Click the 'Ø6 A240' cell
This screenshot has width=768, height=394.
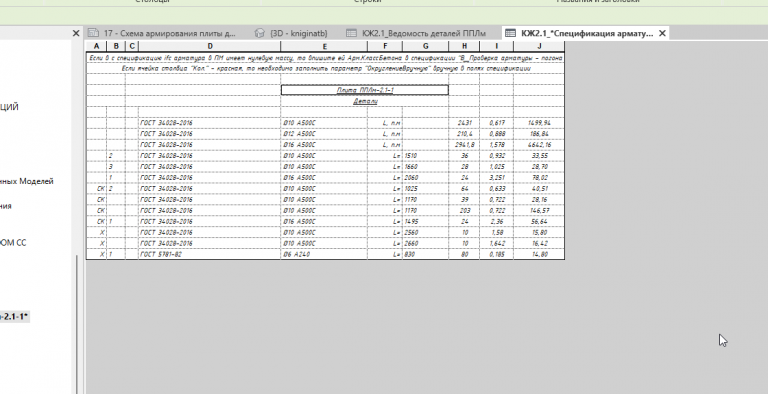tap(324, 254)
